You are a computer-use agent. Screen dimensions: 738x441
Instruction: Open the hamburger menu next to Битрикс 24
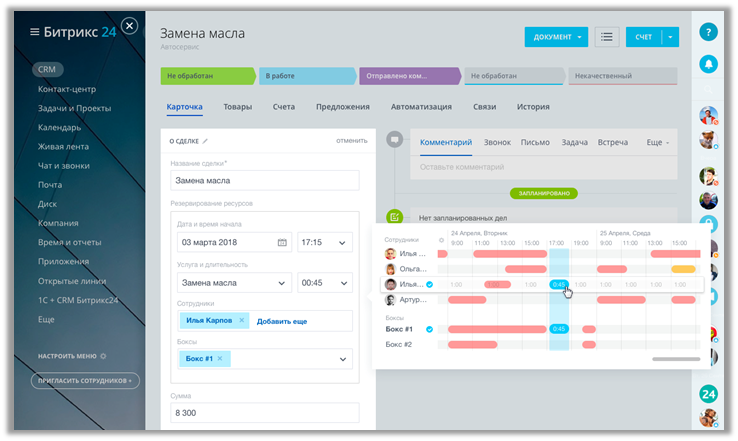(x=34, y=32)
